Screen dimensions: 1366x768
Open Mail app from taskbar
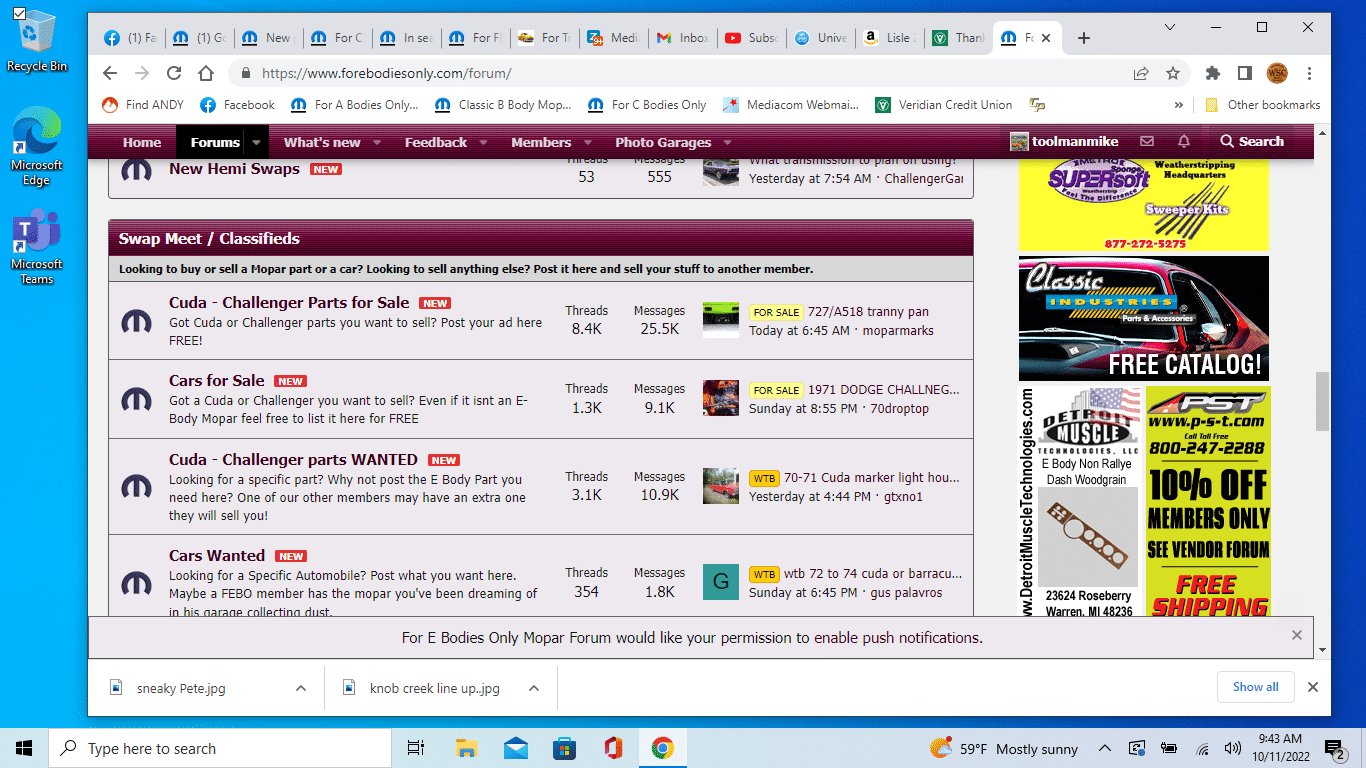click(516, 748)
